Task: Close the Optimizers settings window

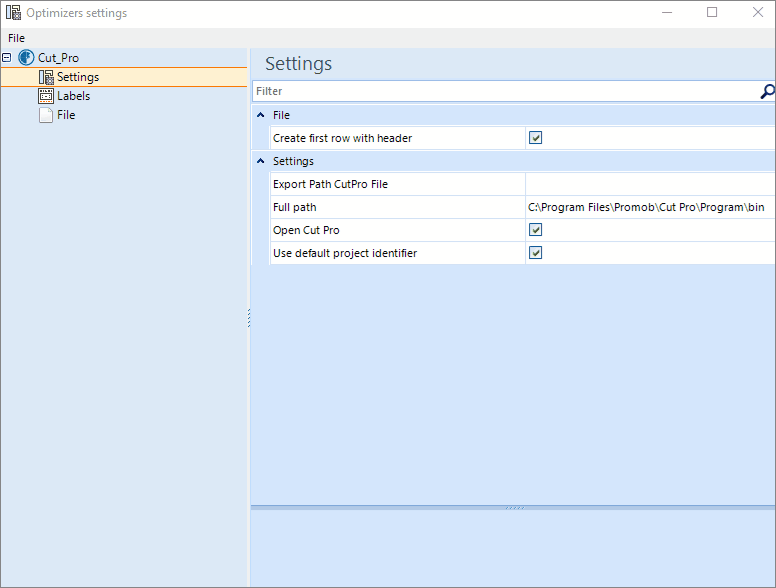Action: click(x=758, y=12)
